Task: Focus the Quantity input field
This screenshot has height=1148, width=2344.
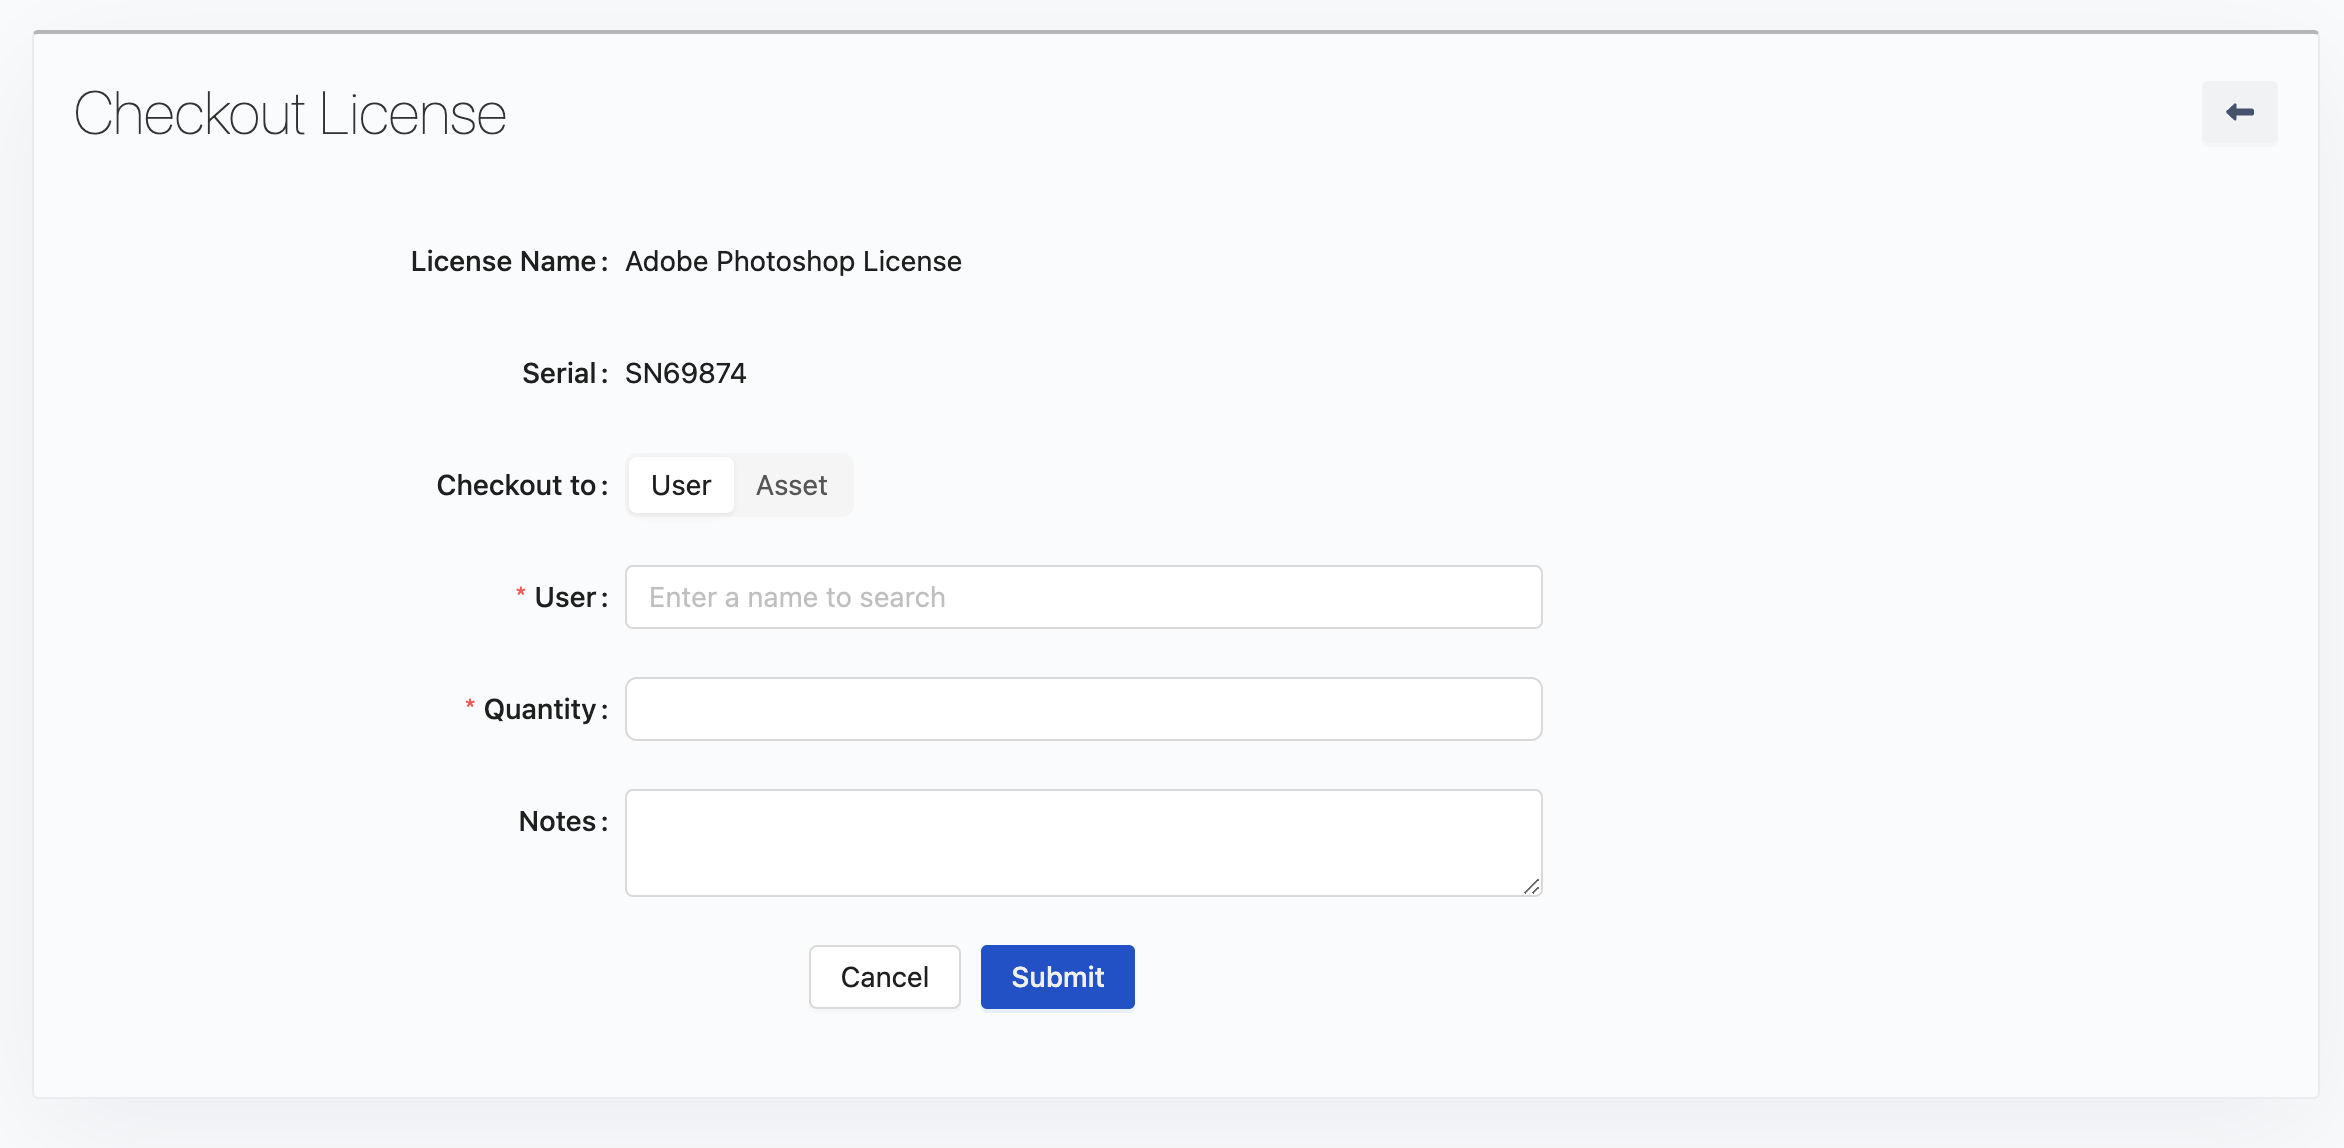Action: click(1083, 709)
